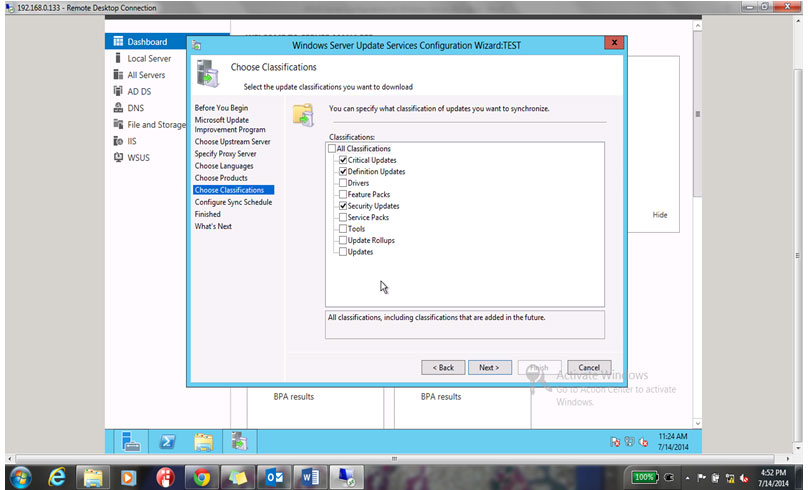
Task: Cancel the WSUS configuration wizard
Action: point(589,367)
